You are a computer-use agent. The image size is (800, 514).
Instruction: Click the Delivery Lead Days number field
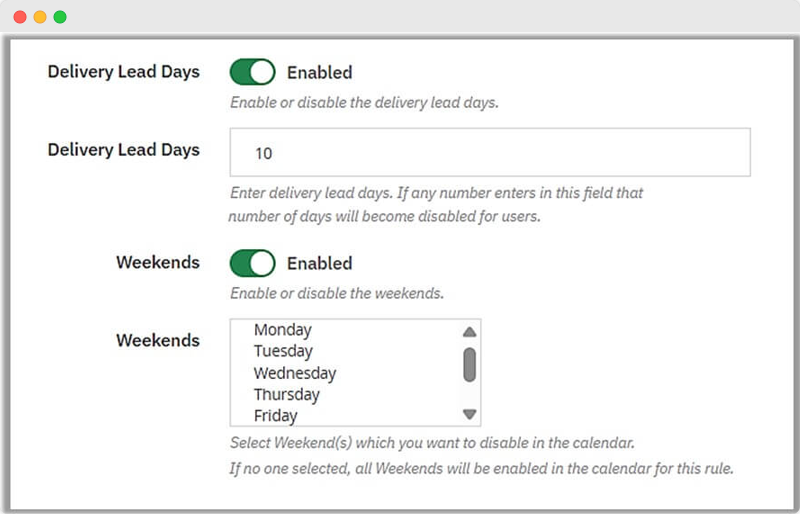coord(490,153)
